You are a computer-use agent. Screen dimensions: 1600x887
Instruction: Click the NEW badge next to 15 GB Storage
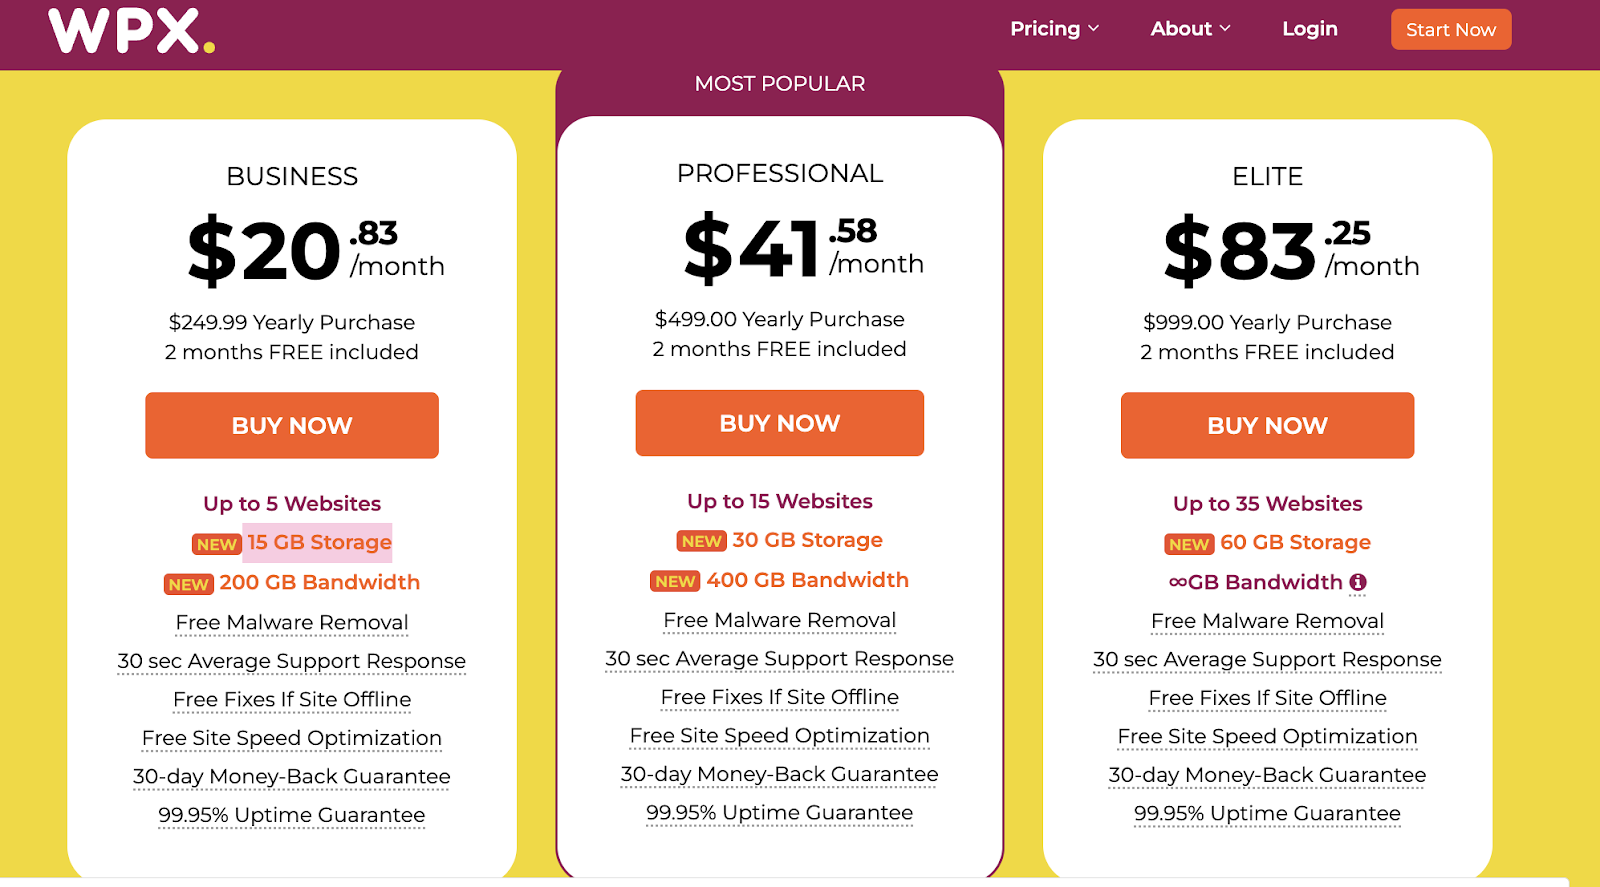coord(216,544)
